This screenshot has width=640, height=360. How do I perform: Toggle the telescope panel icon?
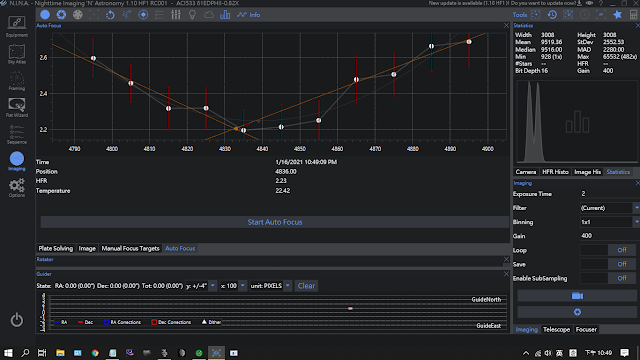pos(127,15)
